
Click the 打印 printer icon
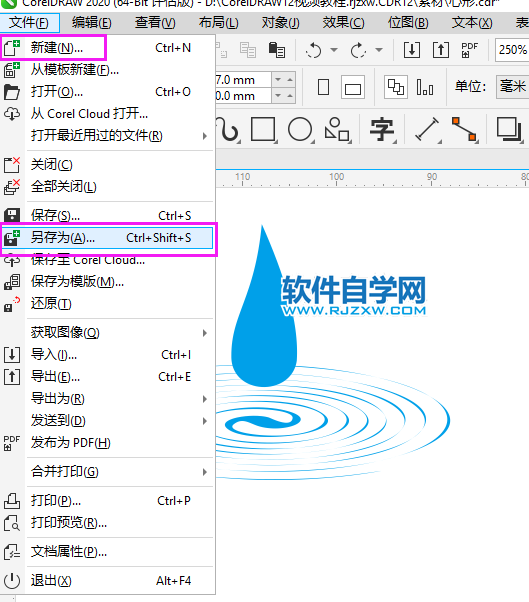pos(12,501)
